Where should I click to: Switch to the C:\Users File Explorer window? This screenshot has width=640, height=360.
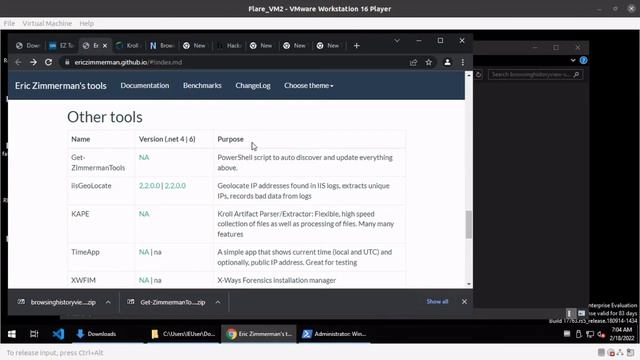point(184,334)
